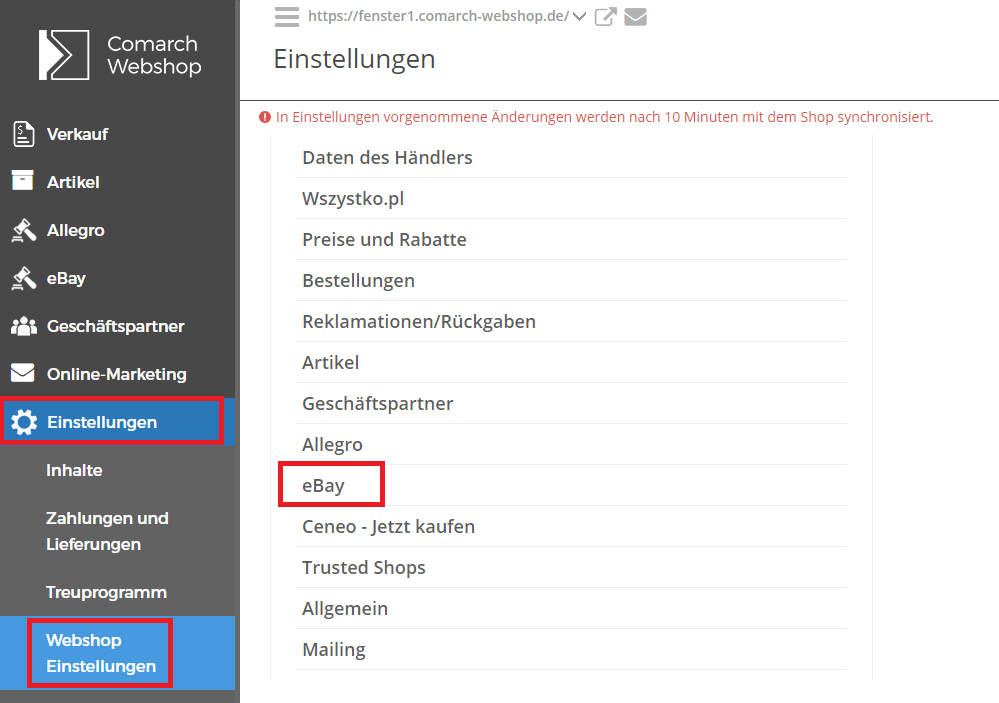Image resolution: width=999 pixels, height=703 pixels.
Task: Open Verkauf via its document icon
Action: (x=24, y=134)
